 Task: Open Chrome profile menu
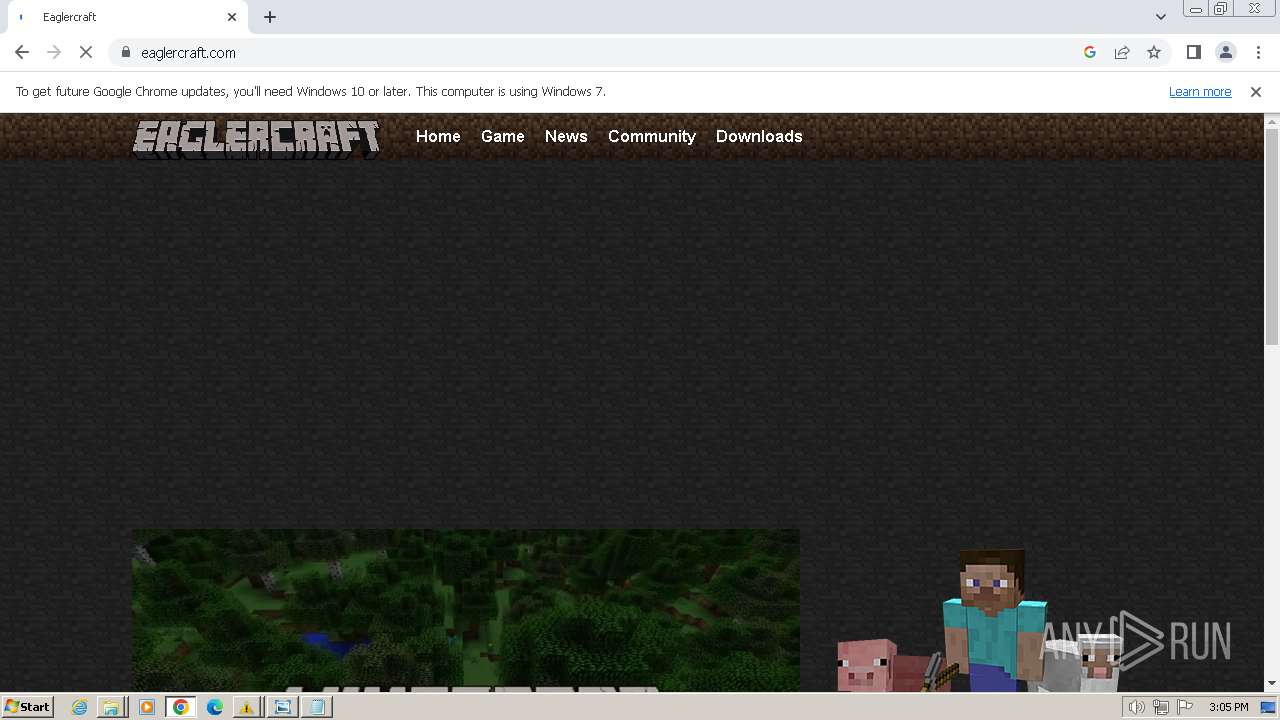pyautogui.click(x=1226, y=52)
